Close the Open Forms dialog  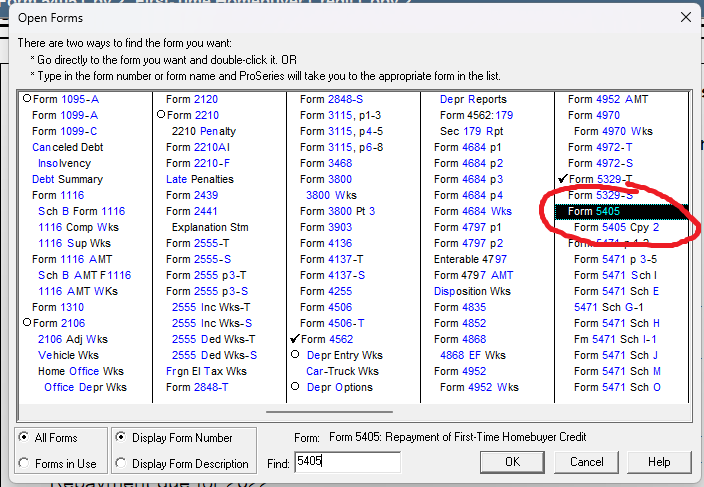[x=686, y=17]
